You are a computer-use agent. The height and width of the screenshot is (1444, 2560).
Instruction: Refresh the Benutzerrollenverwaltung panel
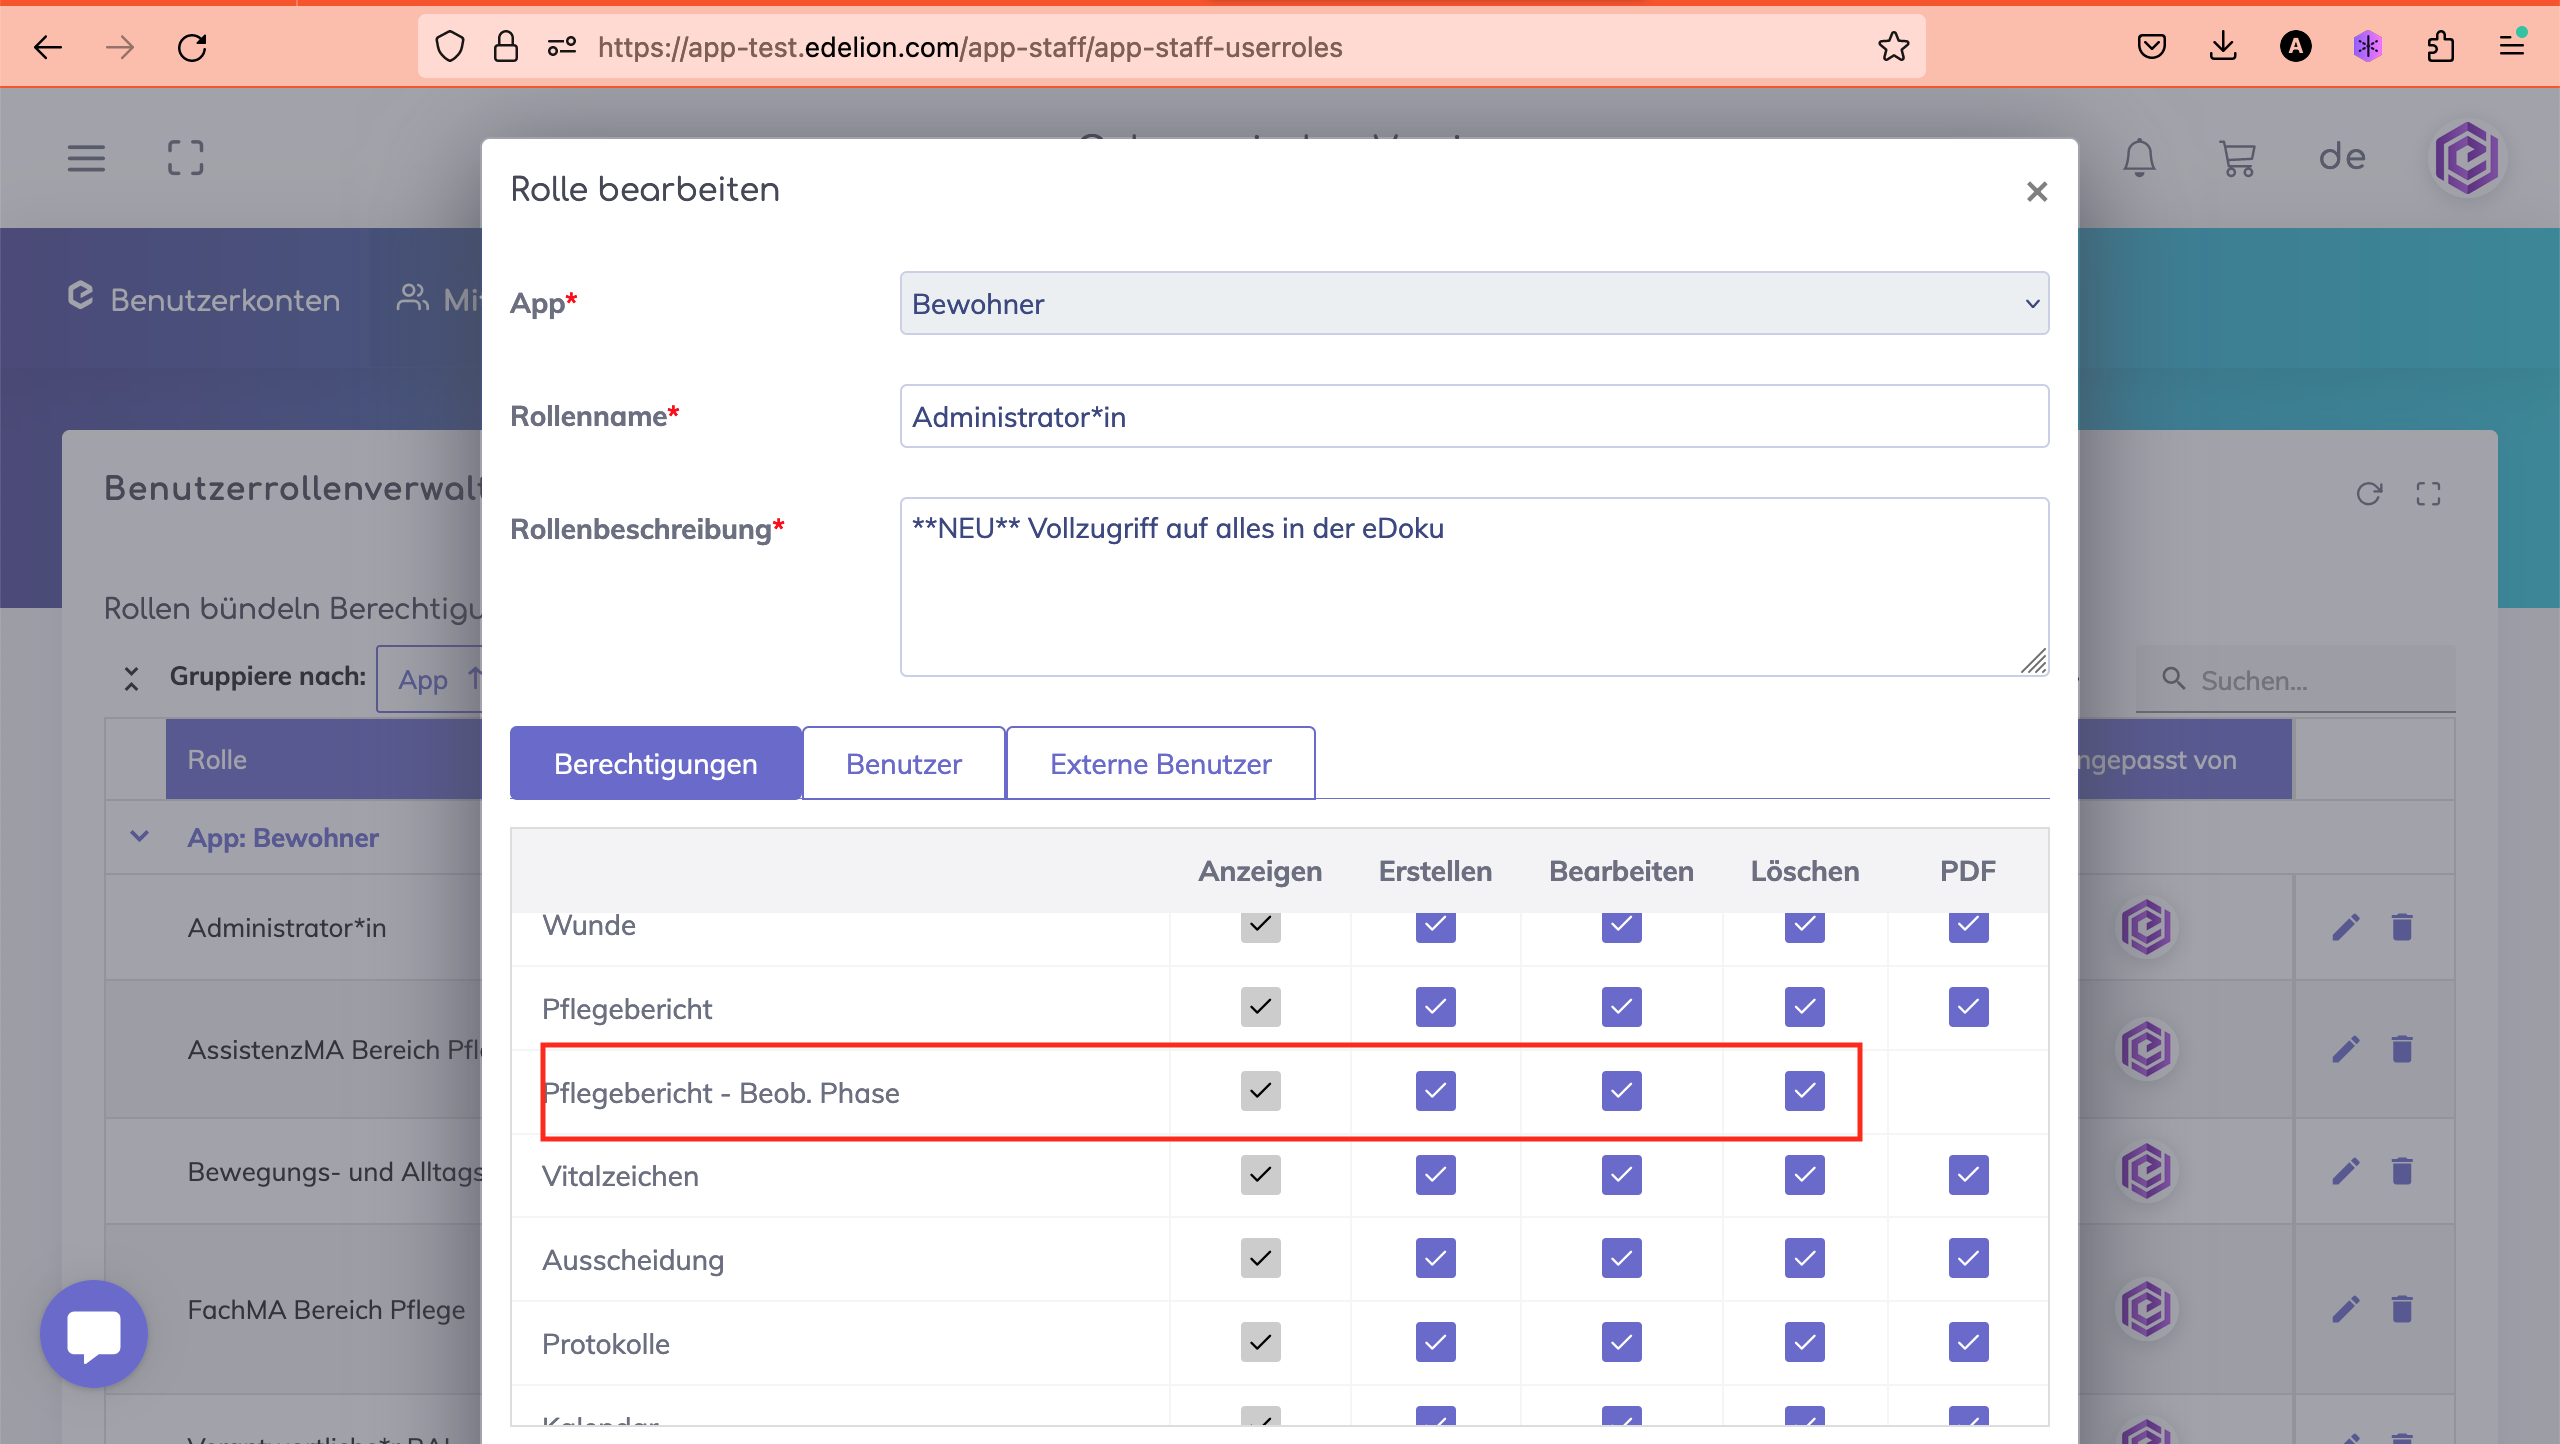pos(2369,494)
